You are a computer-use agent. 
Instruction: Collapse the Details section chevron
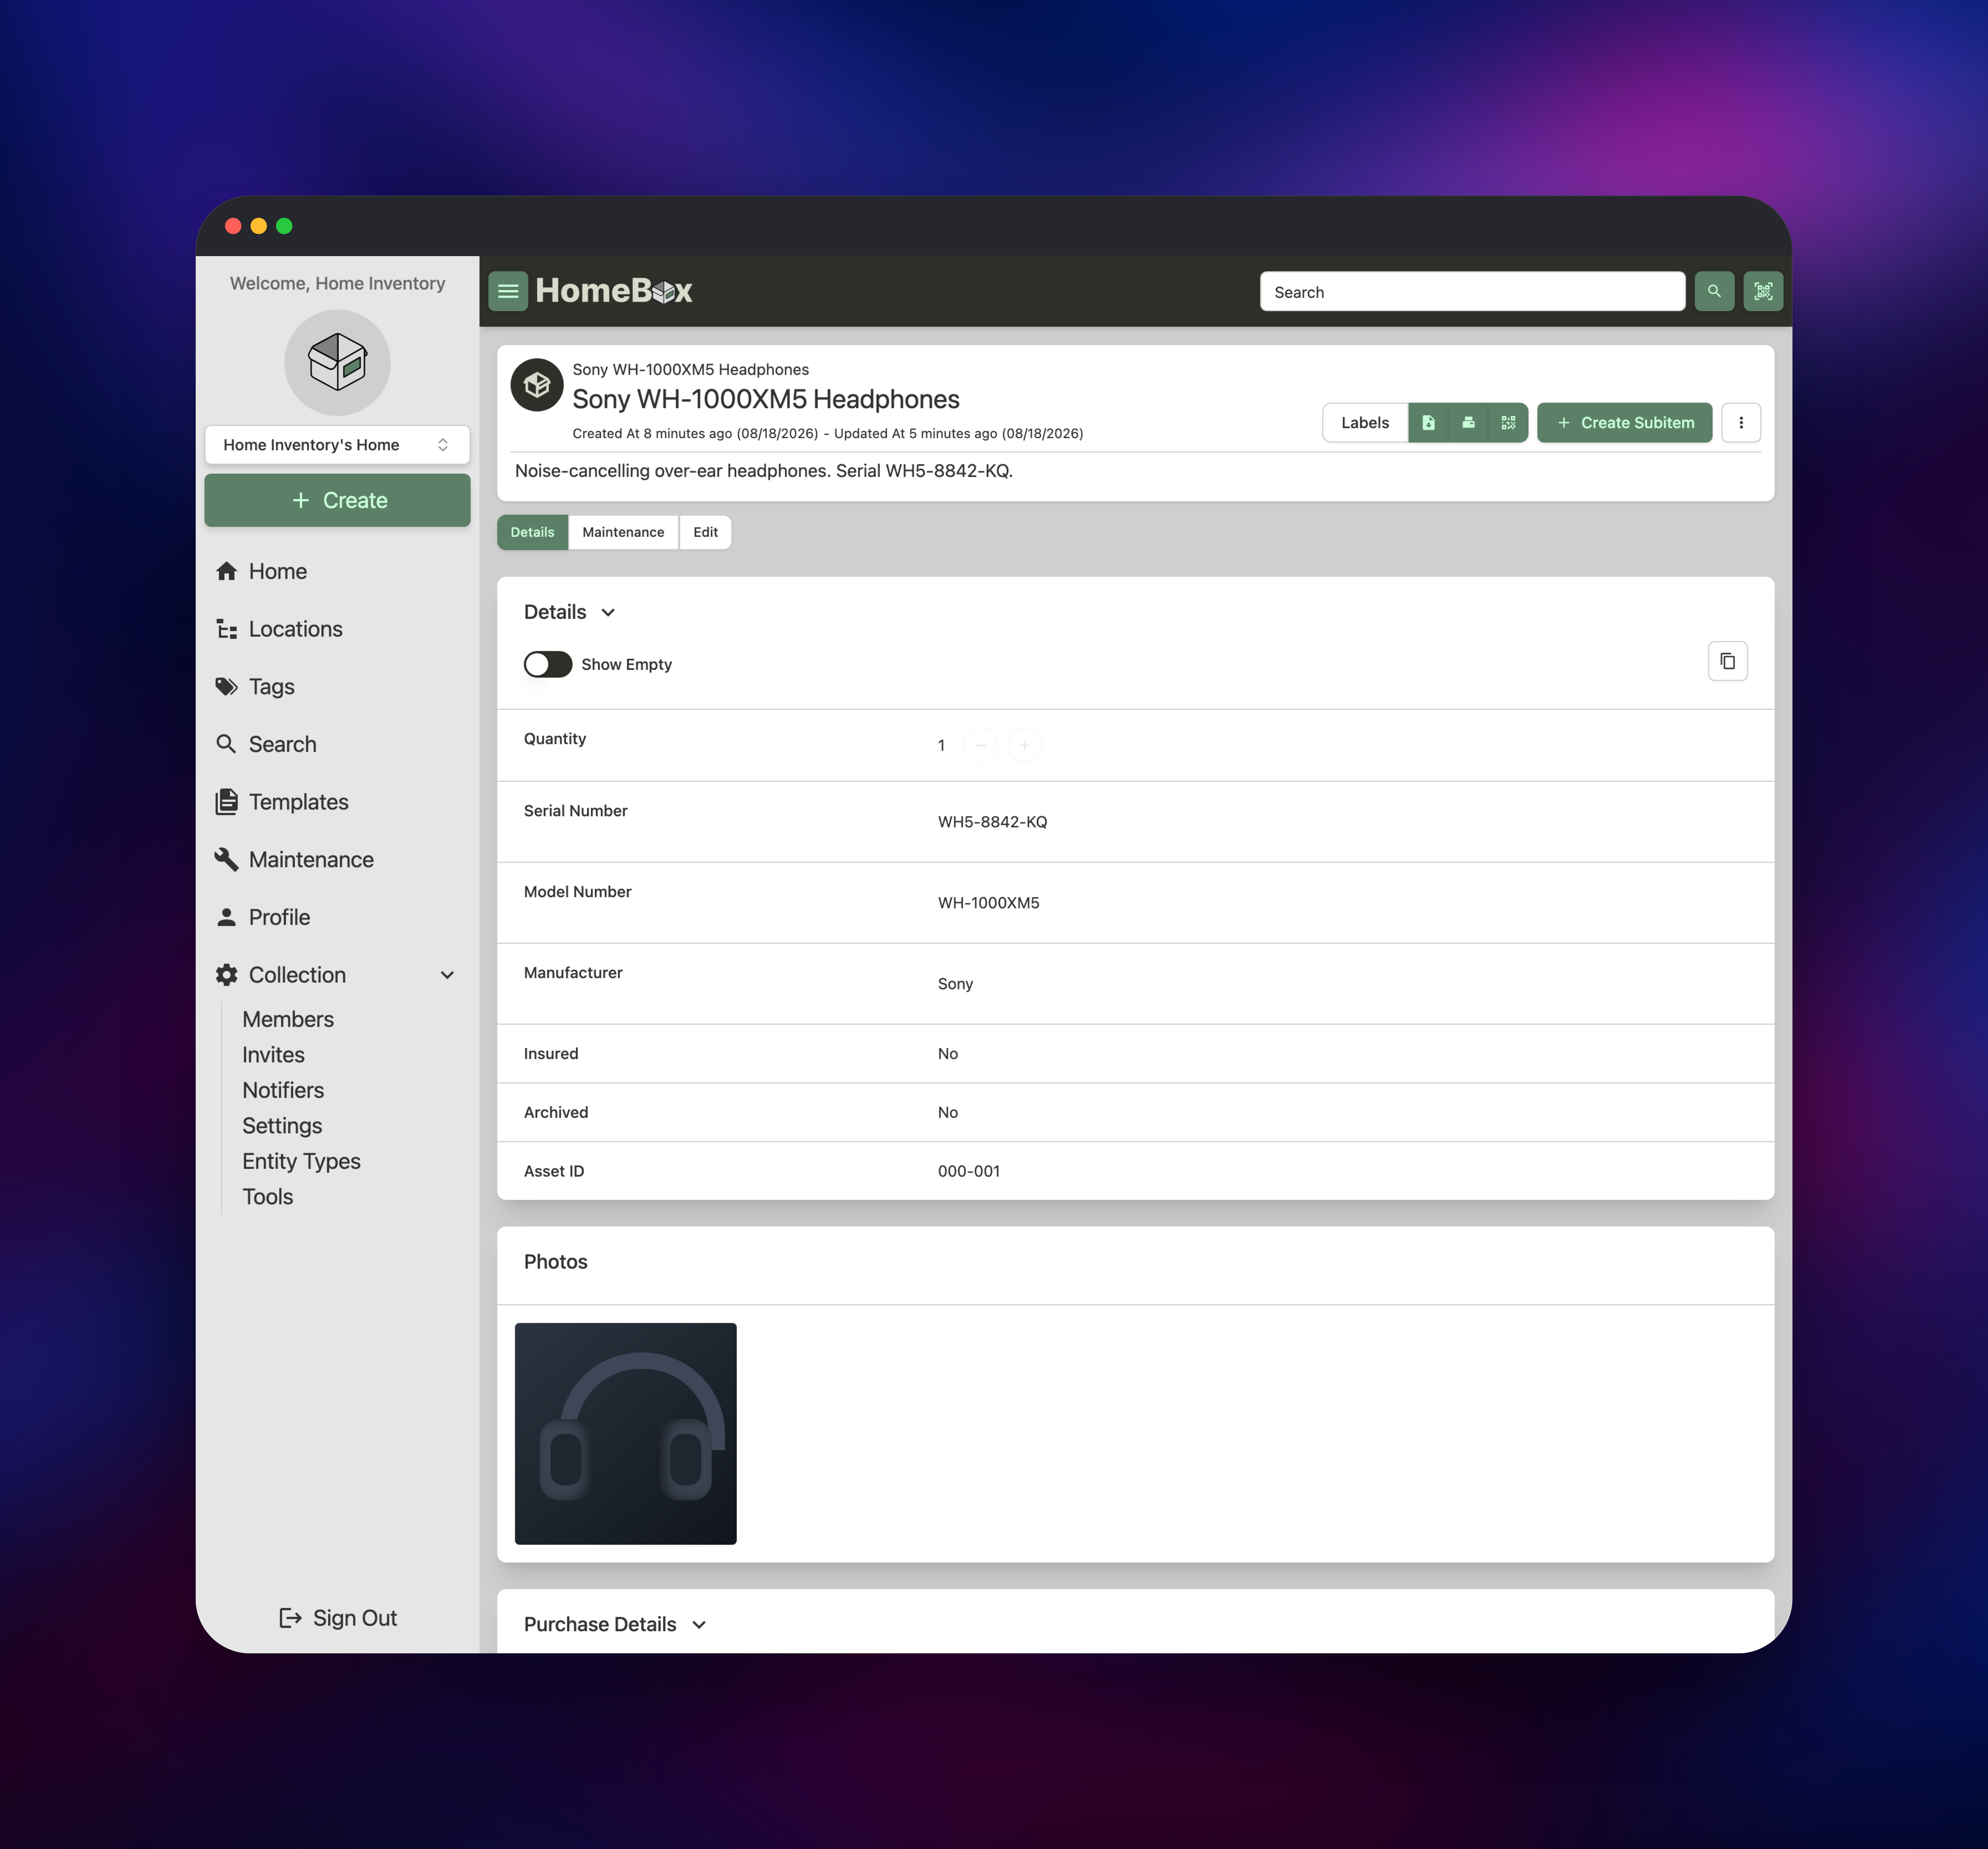pos(608,612)
